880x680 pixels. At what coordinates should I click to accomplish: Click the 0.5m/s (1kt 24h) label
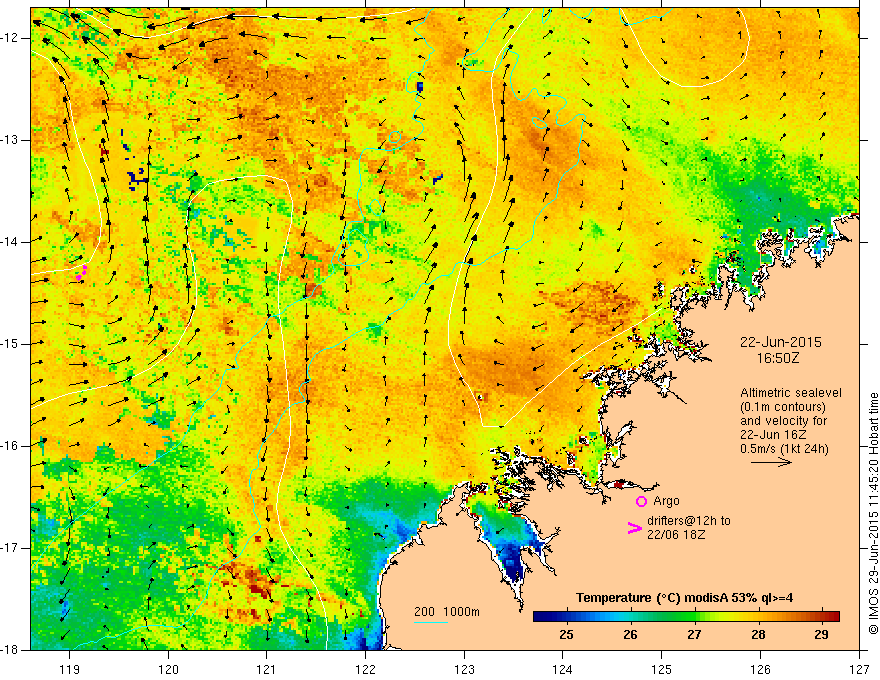[784, 449]
